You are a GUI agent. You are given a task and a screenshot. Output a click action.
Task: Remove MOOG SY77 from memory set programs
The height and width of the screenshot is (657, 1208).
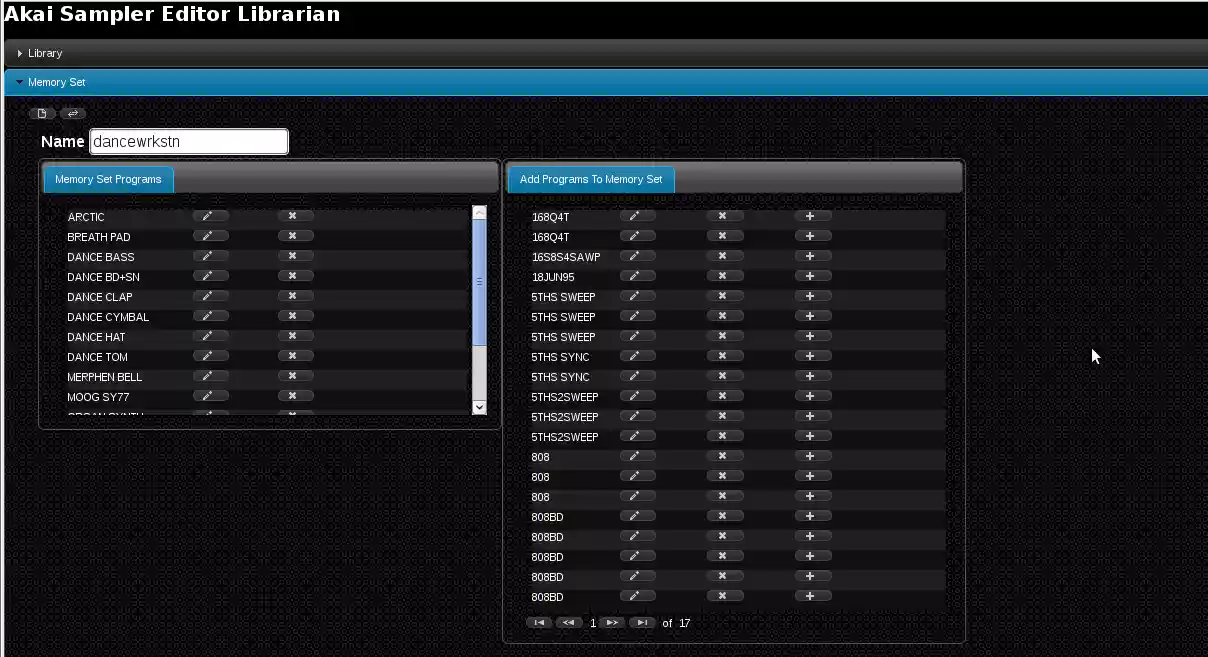[x=295, y=395]
